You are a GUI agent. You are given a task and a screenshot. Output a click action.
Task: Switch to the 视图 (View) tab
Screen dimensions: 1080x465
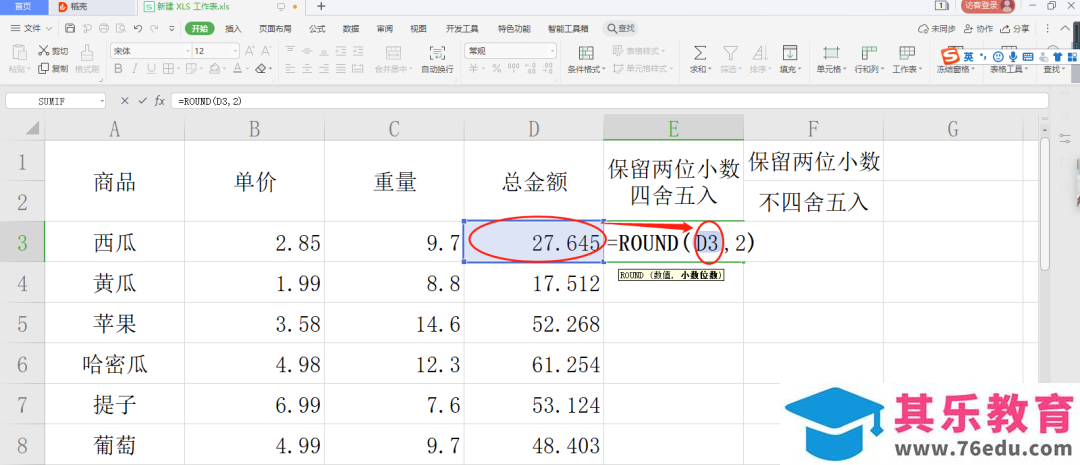tap(418, 28)
